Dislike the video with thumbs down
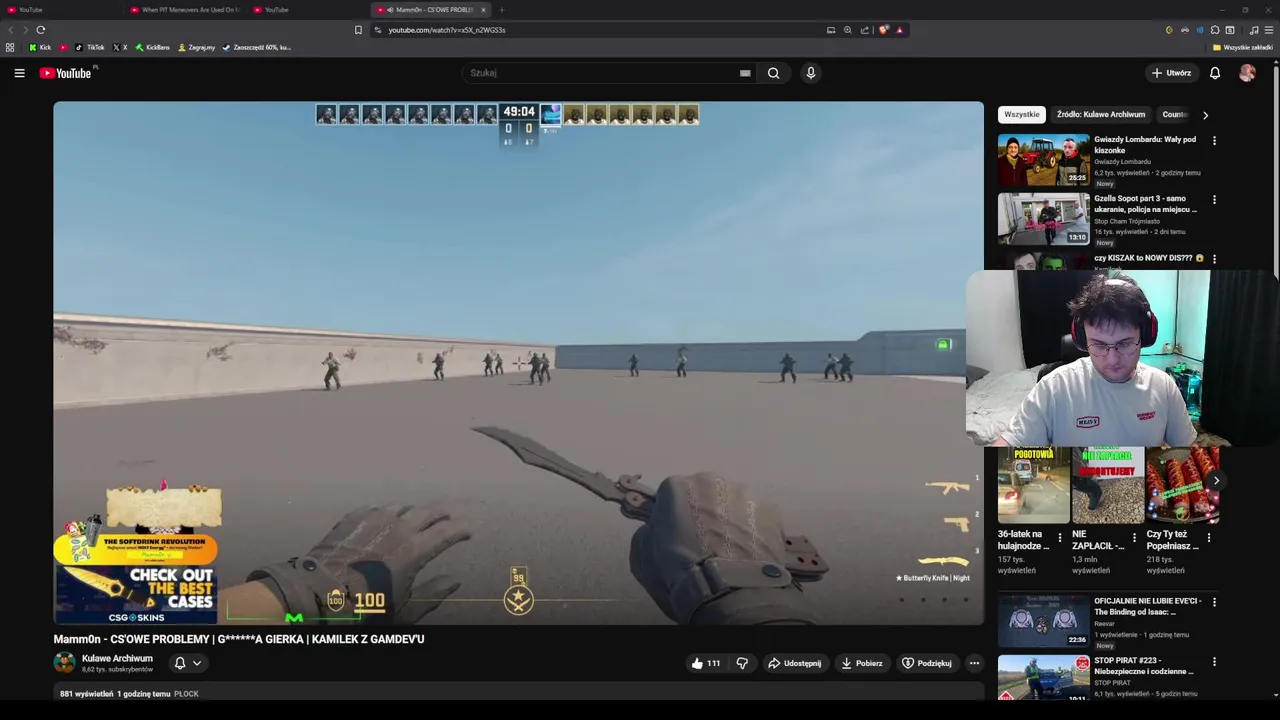The width and height of the screenshot is (1280, 720). point(742,663)
